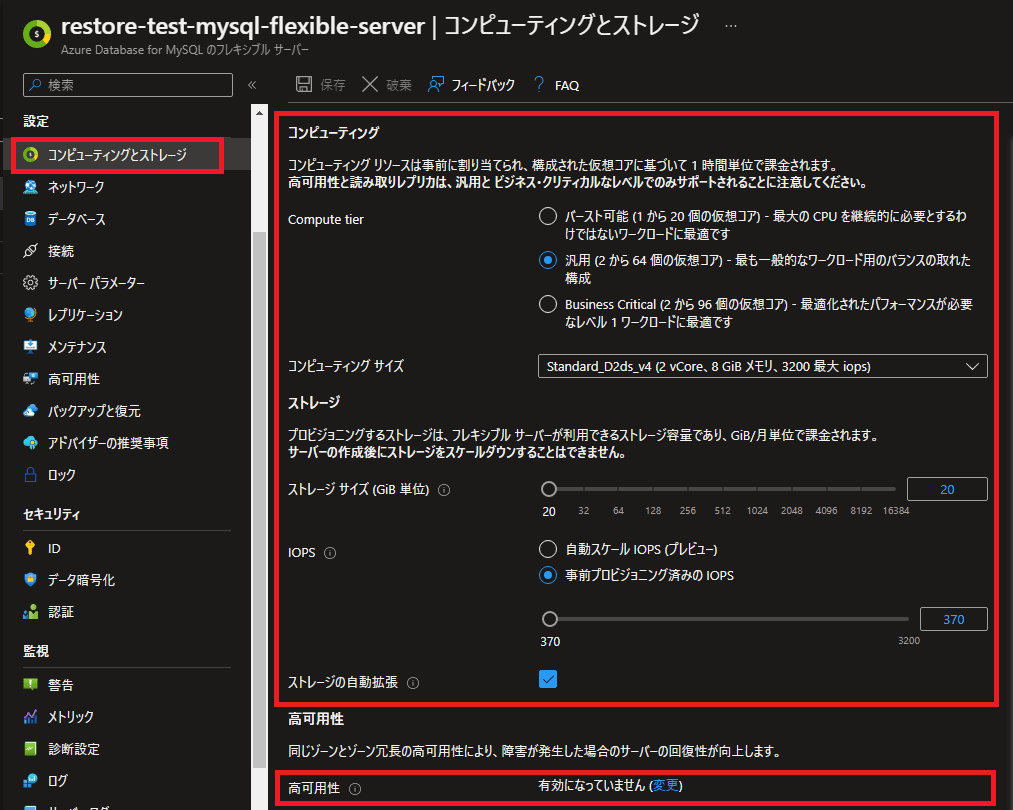The height and width of the screenshot is (810, 1013).
Task: Click the メトリック chart icon
Action: click(30, 716)
